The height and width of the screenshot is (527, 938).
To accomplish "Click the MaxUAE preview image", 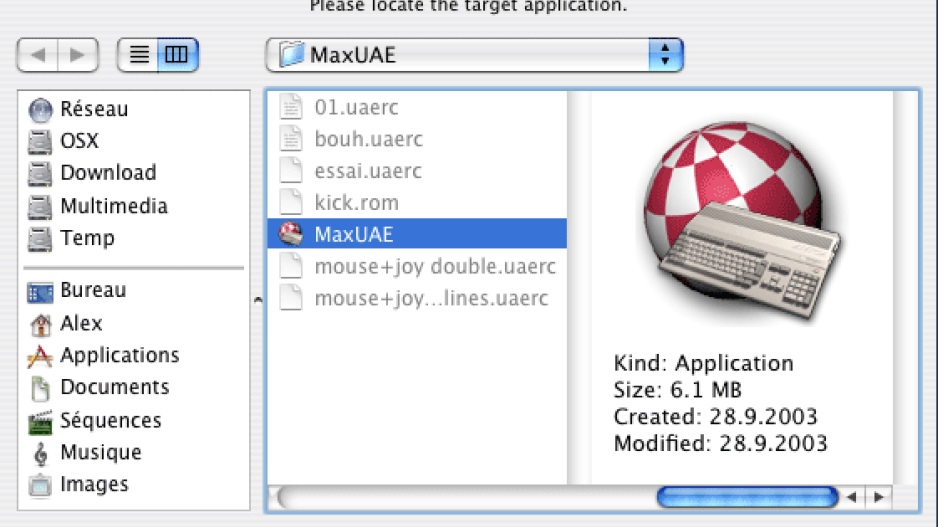I will click(741, 221).
